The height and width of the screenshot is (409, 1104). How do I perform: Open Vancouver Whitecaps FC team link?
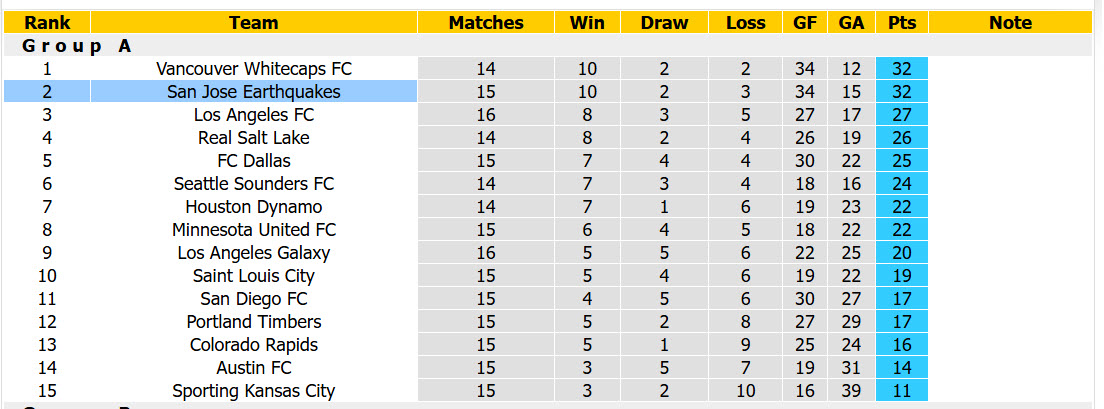click(x=253, y=69)
